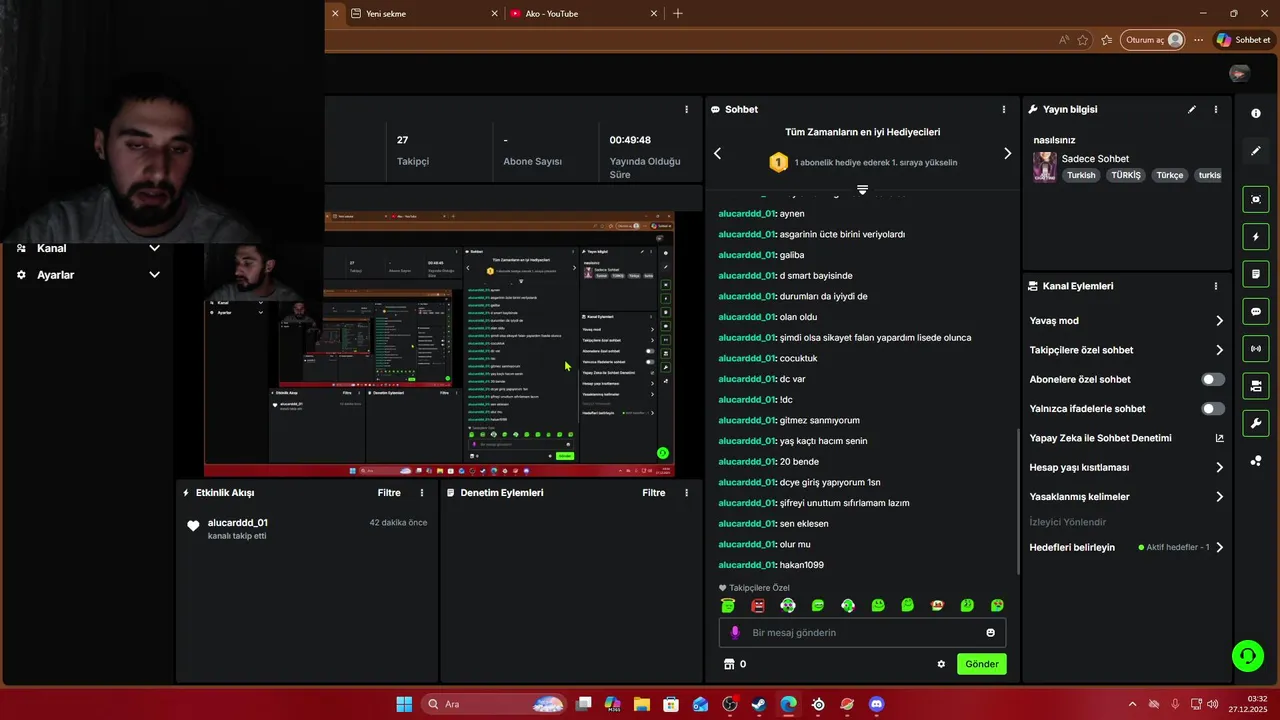Click the wrench icon in right sidebar
1280x720 pixels.
tap(1256, 423)
